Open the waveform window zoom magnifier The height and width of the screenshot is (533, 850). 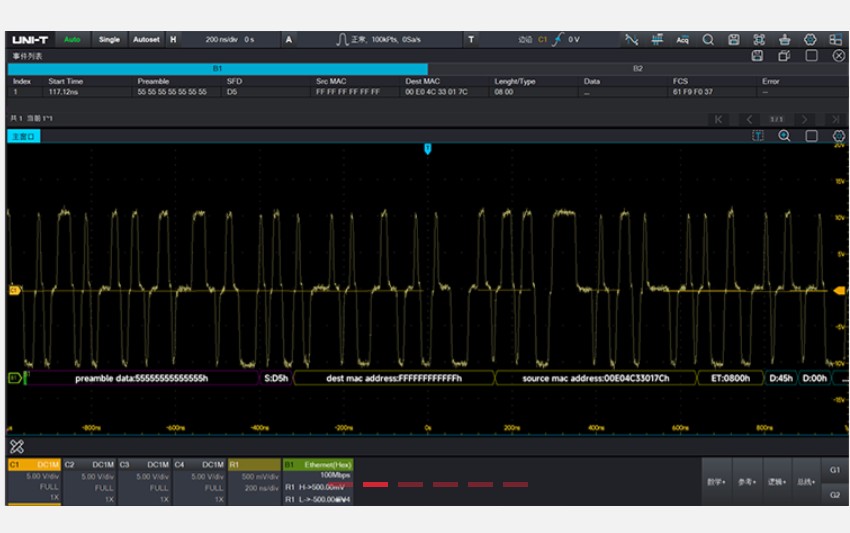(784, 135)
